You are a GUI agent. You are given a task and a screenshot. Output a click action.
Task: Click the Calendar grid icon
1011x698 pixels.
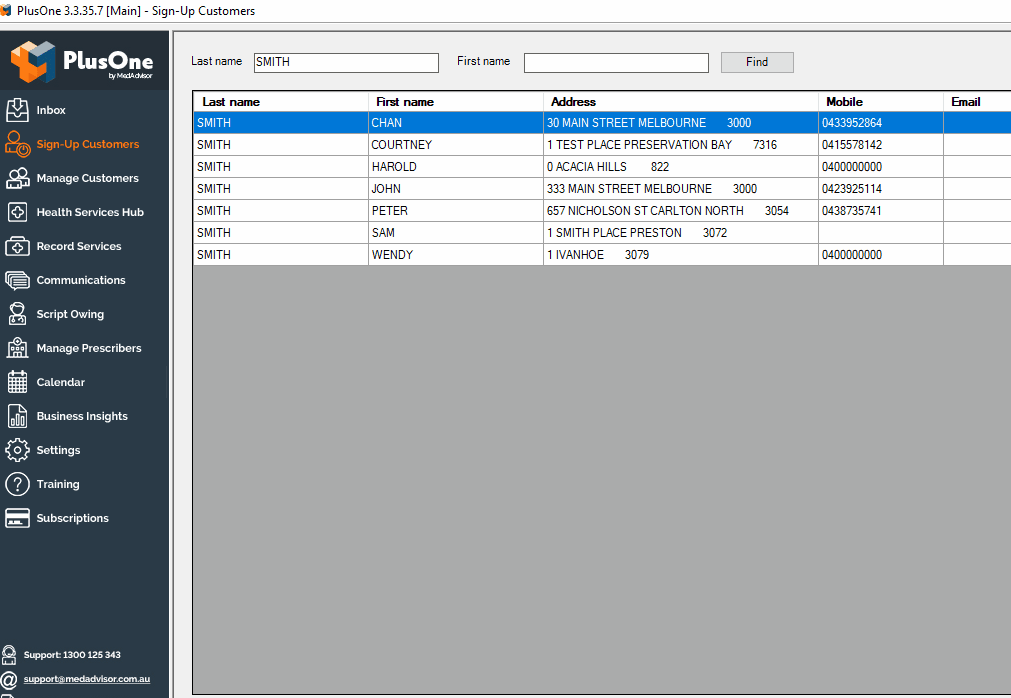click(17, 382)
